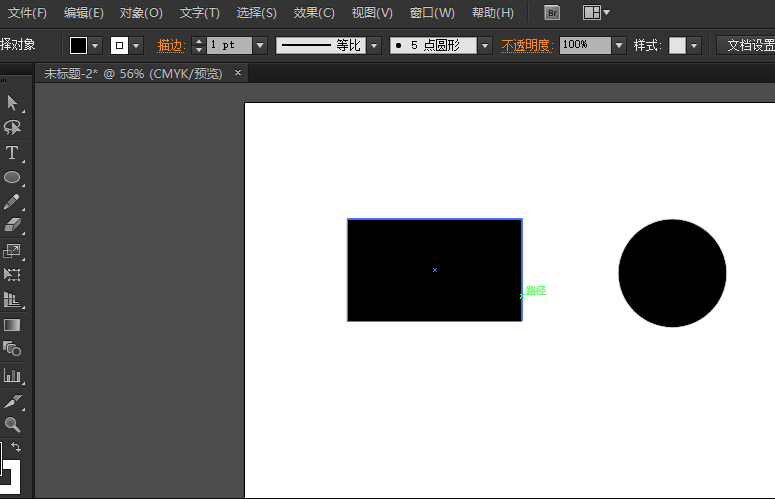The image size is (775, 499).
Task: Open the 5 点圆形 brush dropdown
Action: coord(485,46)
